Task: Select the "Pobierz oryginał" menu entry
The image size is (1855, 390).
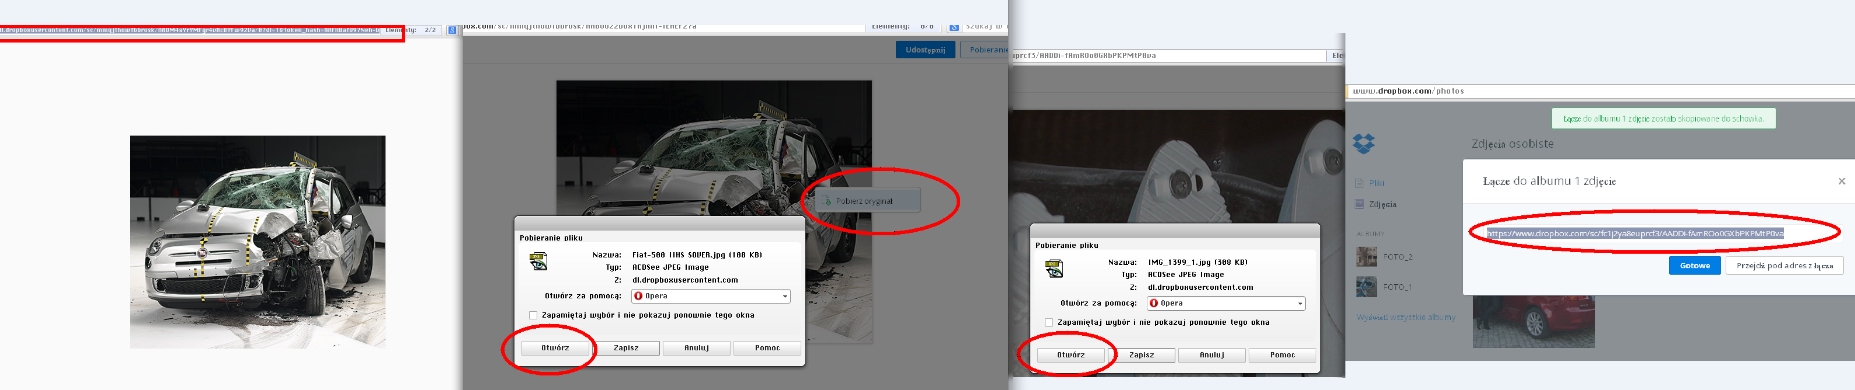Action: [x=864, y=201]
